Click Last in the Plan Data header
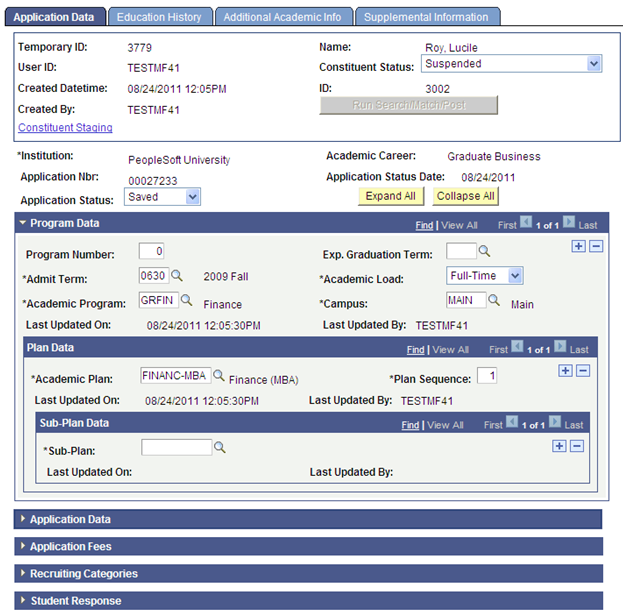This screenshot has height=614, width=623. tap(579, 350)
